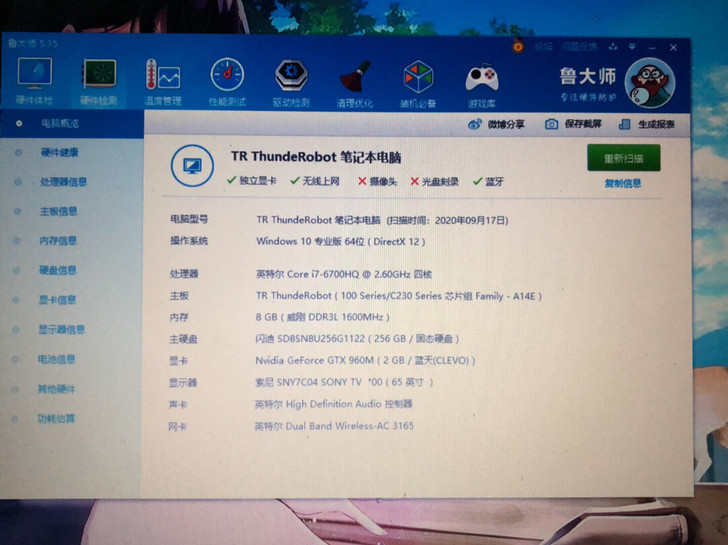Screen dimensions: 728x545
Task: Select the 硬件检测 hardware detection icon
Action: pos(98,81)
